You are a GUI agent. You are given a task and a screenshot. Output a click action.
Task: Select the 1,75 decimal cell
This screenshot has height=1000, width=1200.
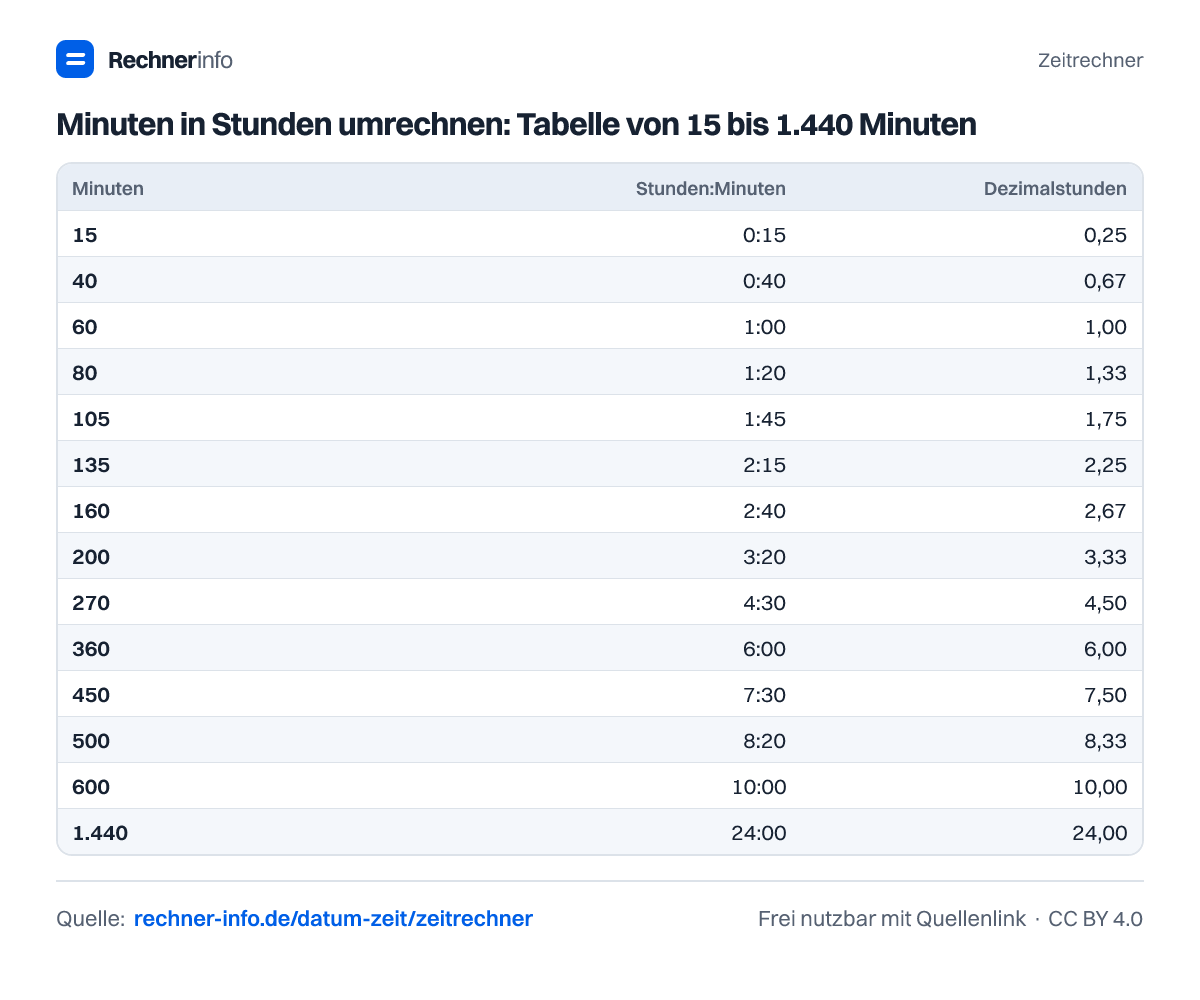click(1106, 419)
